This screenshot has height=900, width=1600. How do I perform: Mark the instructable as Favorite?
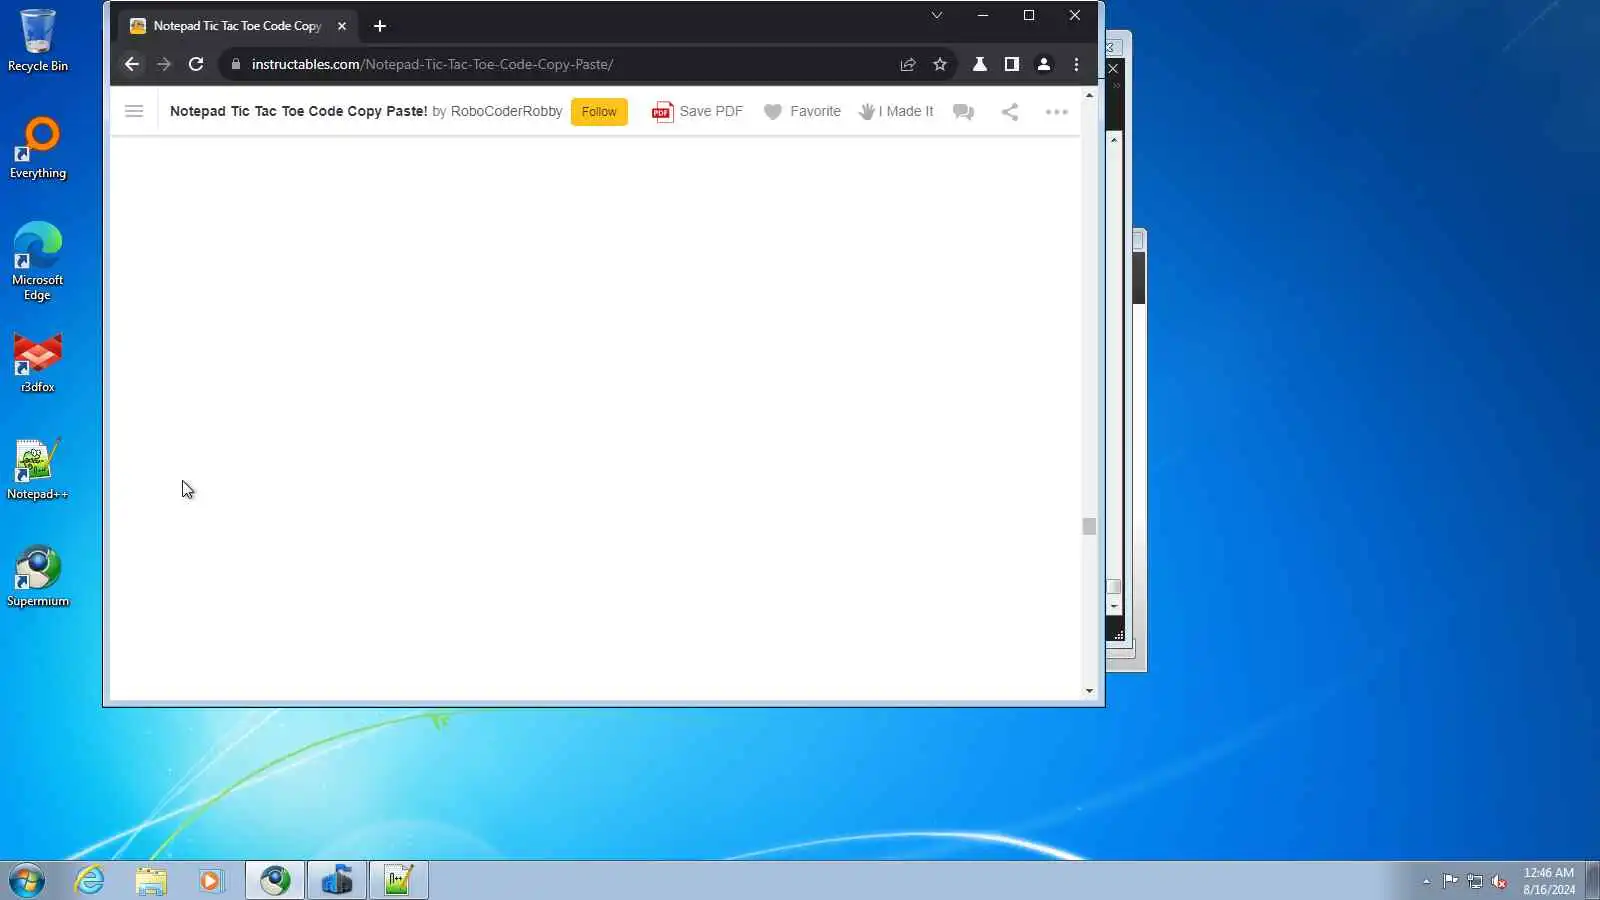click(802, 111)
